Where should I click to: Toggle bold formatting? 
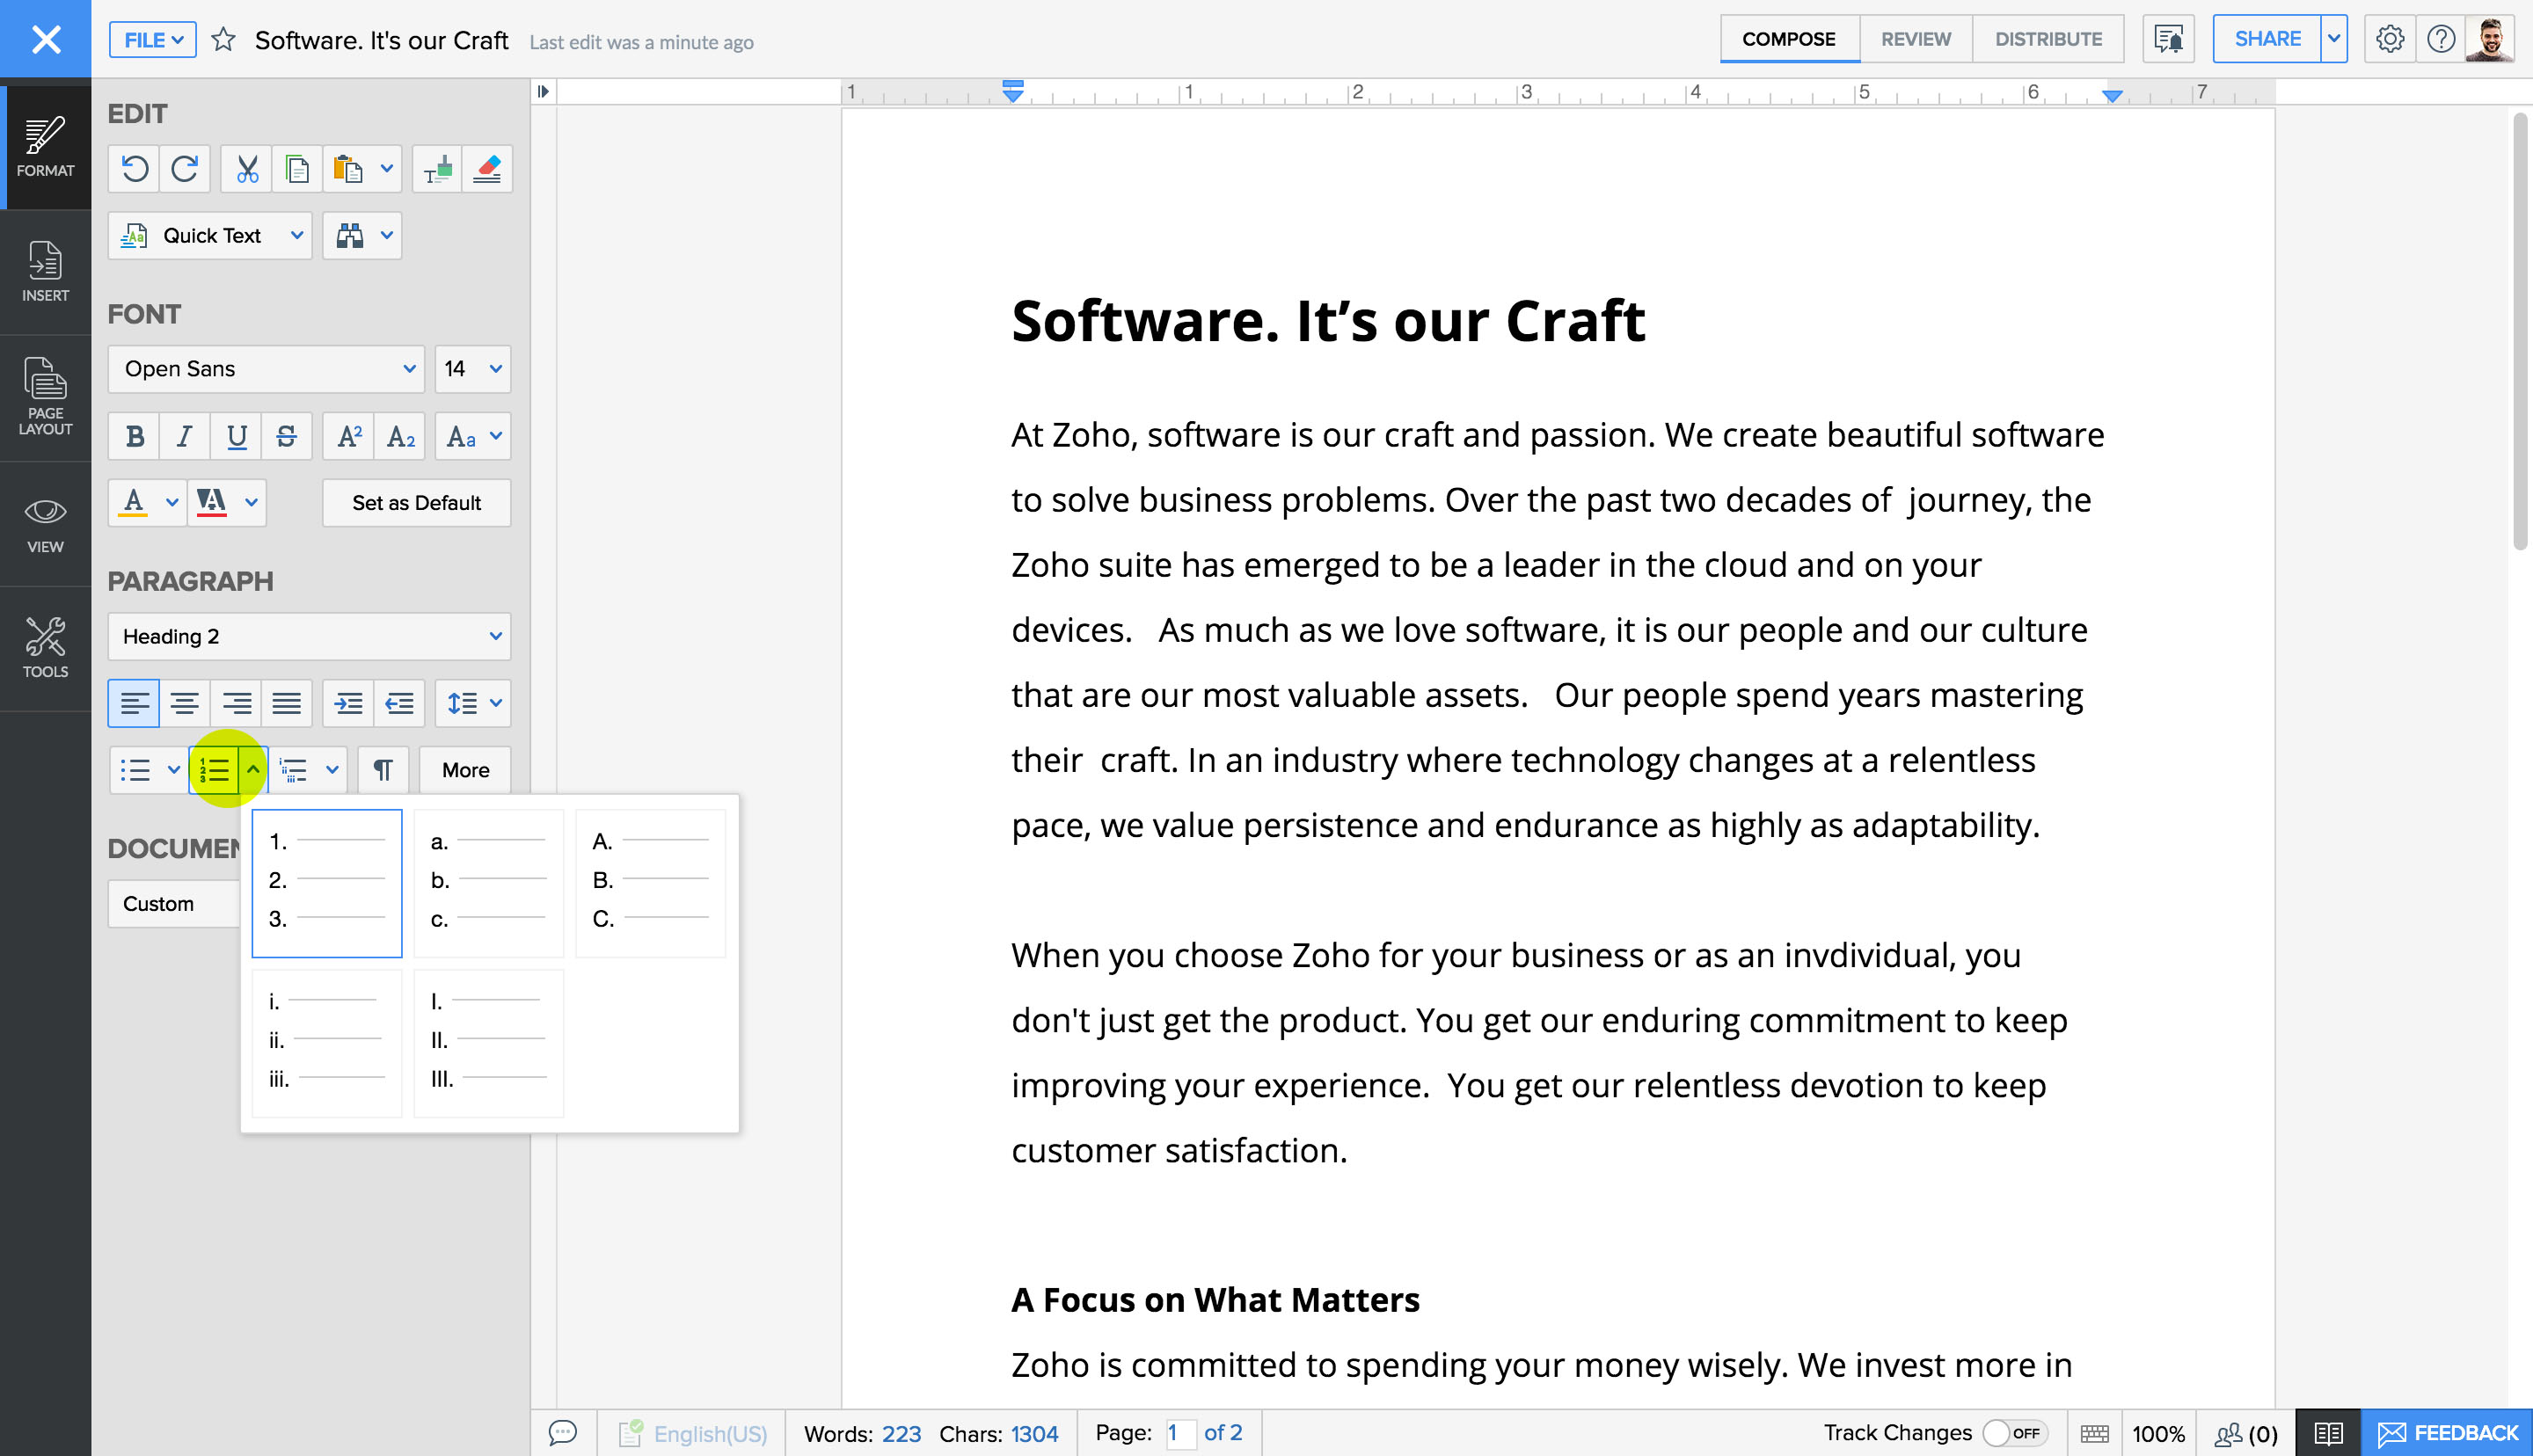pos(135,437)
